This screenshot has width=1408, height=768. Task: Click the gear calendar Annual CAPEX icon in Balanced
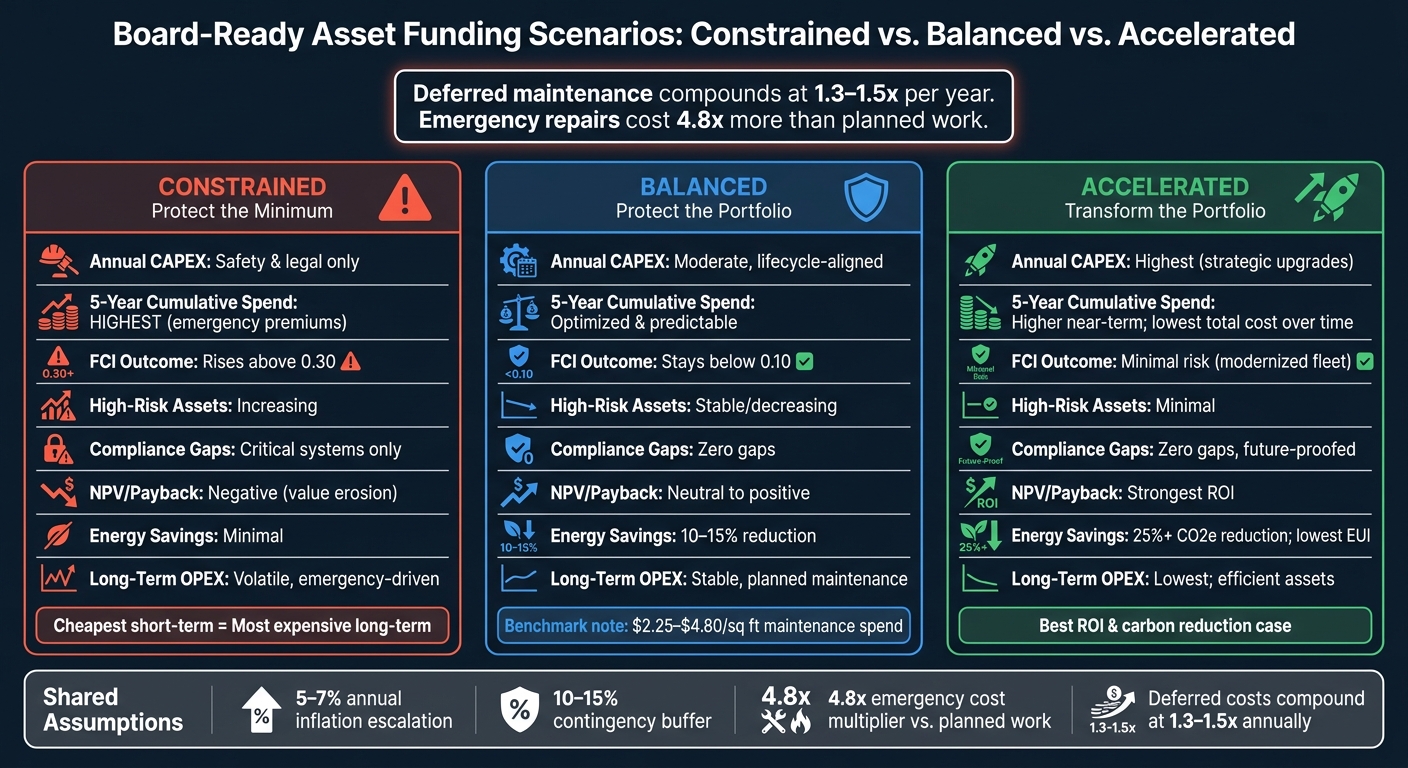(519, 262)
